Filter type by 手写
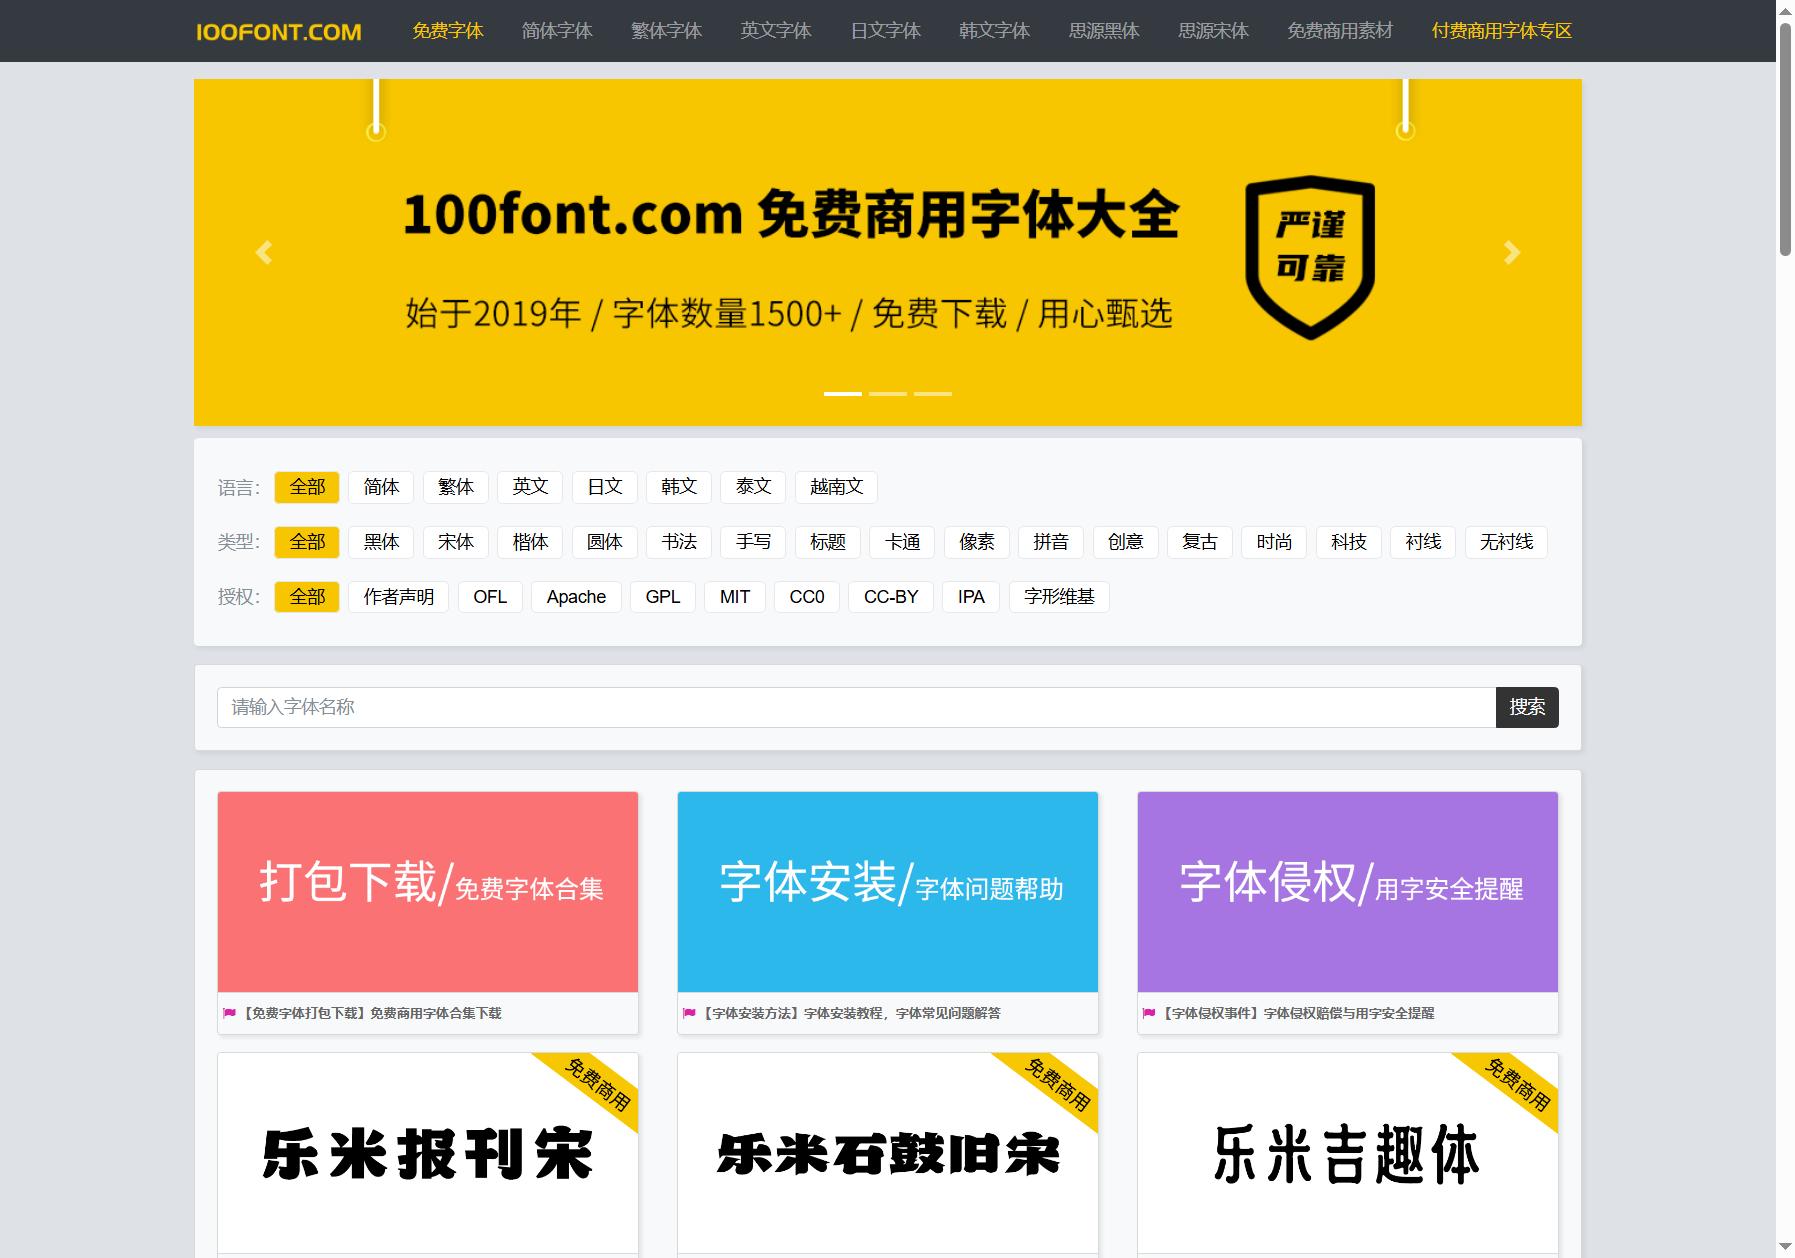The width and height of the screenshot is (1795, 1258). tap(753, 542)
